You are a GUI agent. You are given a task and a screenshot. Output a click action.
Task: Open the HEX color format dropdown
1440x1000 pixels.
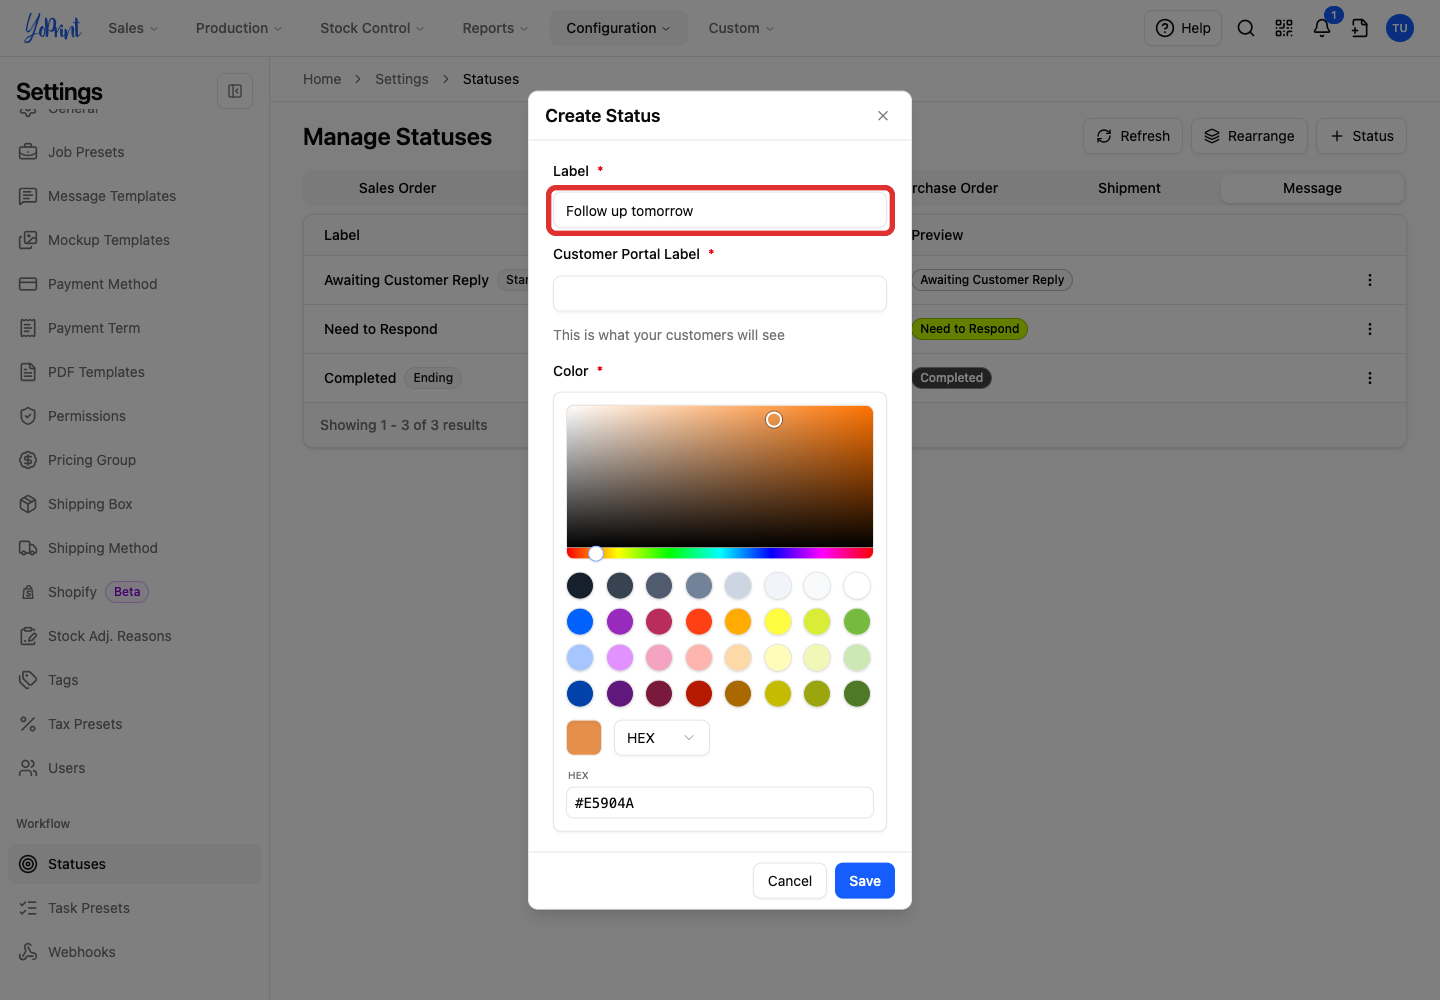661,738
